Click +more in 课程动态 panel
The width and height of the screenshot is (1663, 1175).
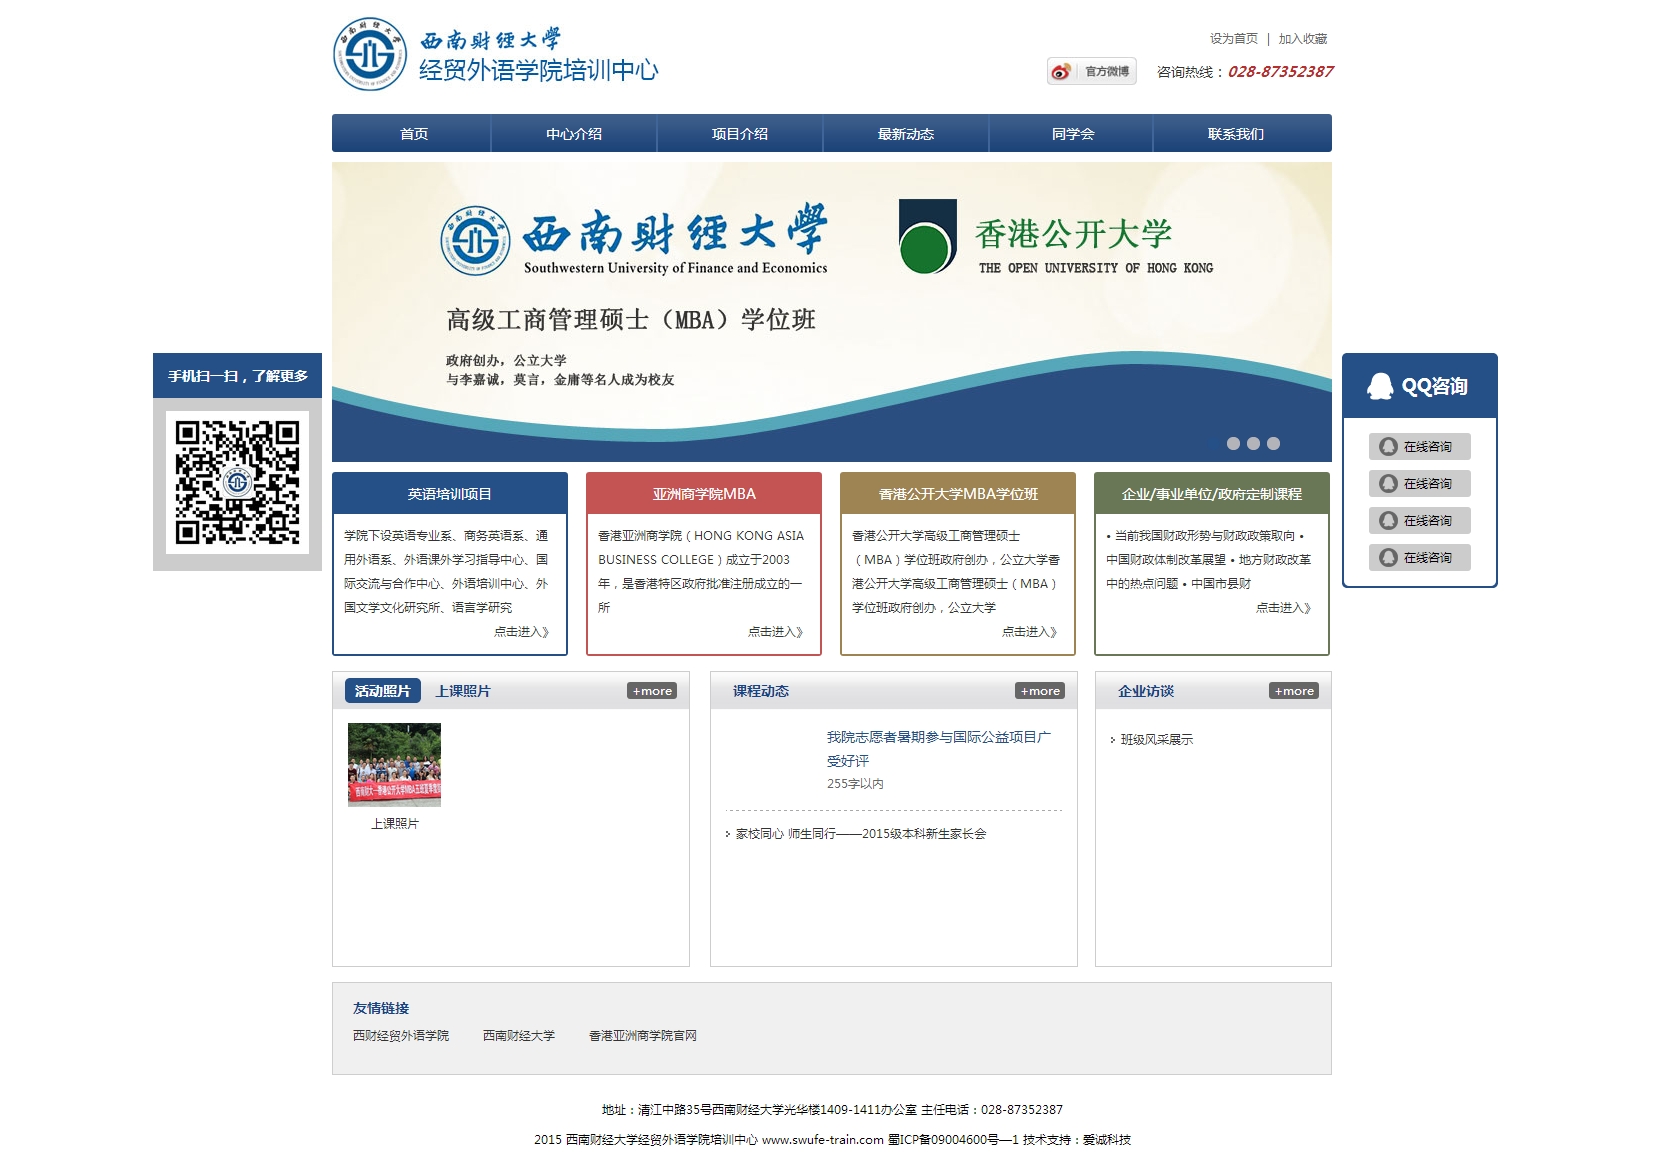[1040, 691]
